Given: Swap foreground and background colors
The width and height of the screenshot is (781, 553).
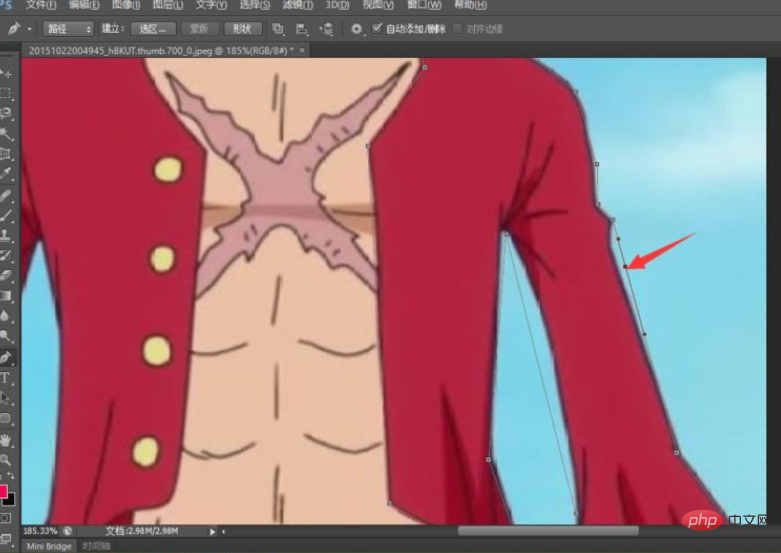Looking at the screenshot, I should [10, 476].
